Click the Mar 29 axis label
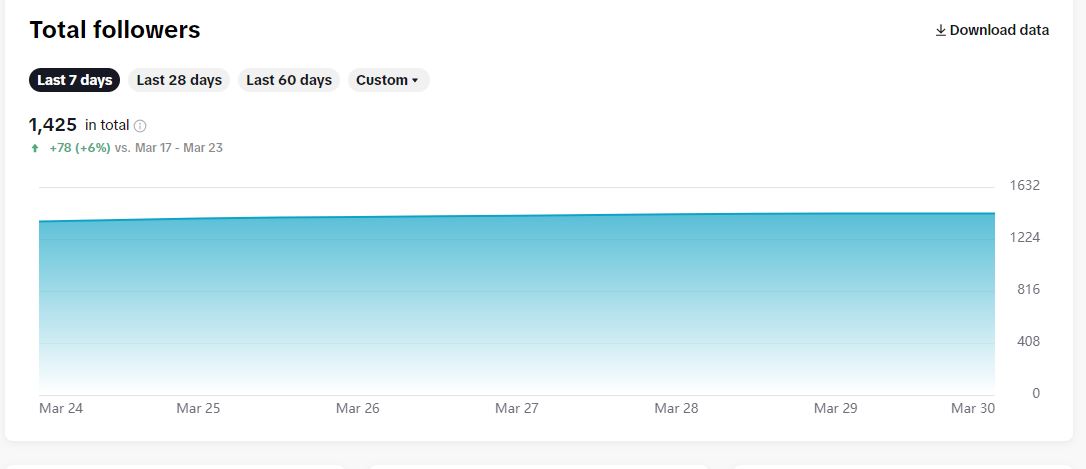1086x469 pixels. click(x=835, y=409)
